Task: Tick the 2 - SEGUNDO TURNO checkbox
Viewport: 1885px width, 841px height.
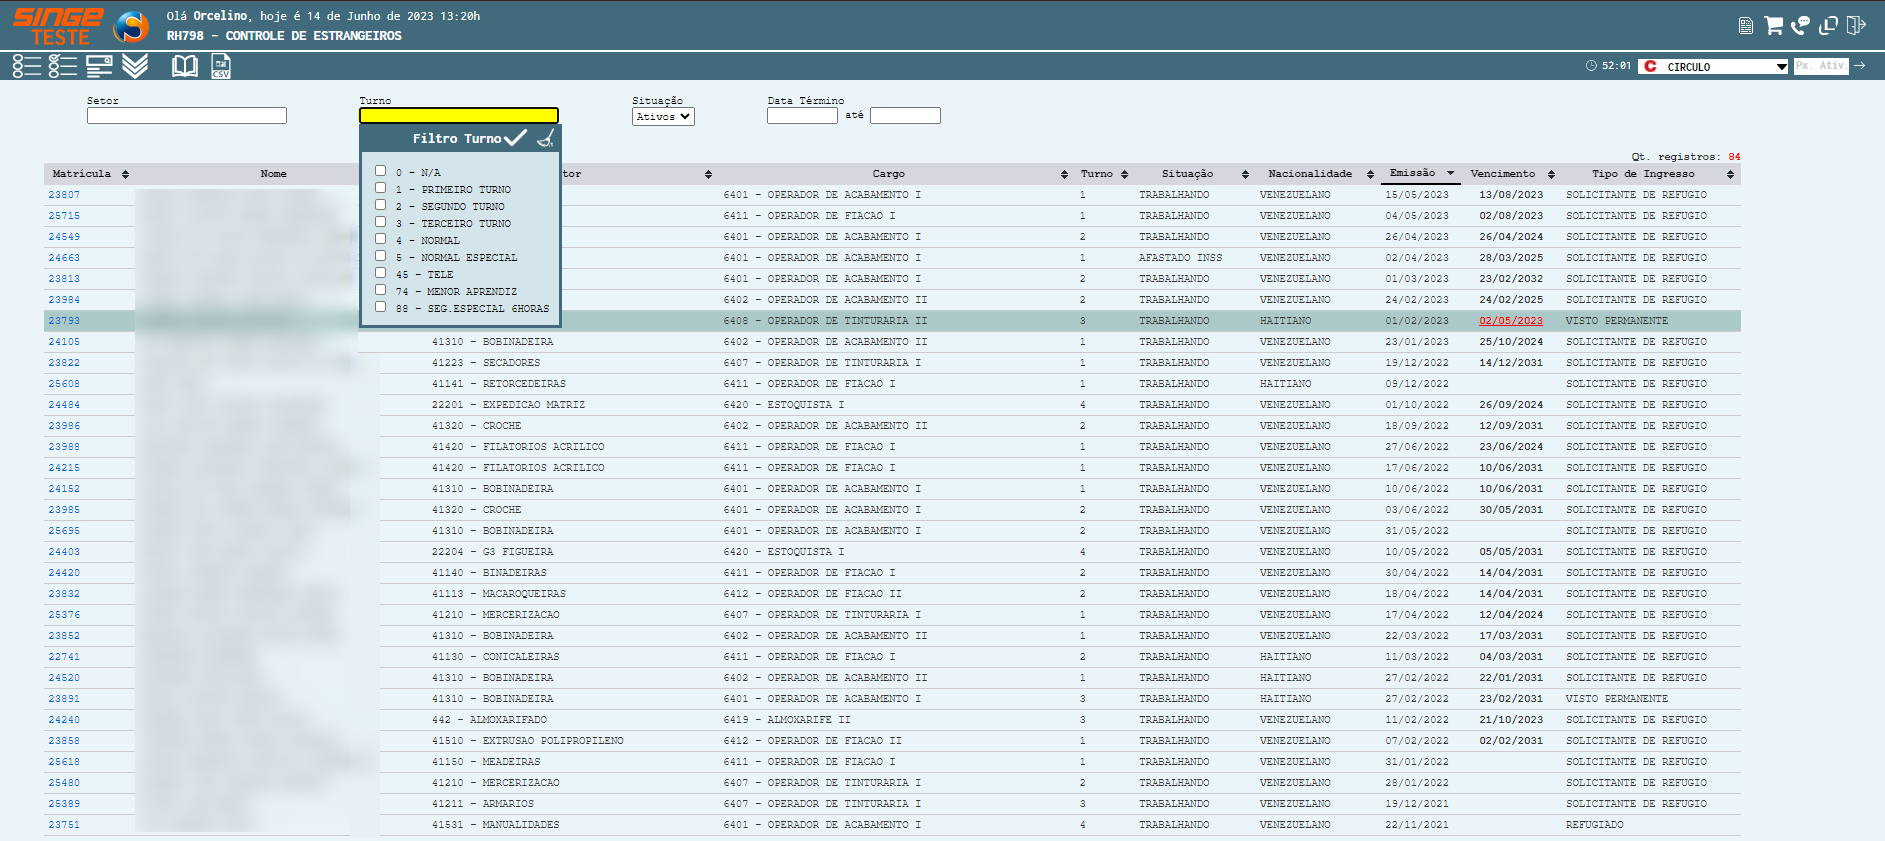Action: (380, 205)
